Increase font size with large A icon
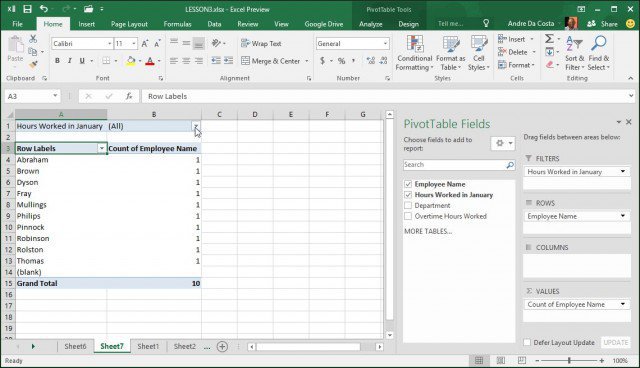Viewport: 640px width, 368px height. coord(144,43)
